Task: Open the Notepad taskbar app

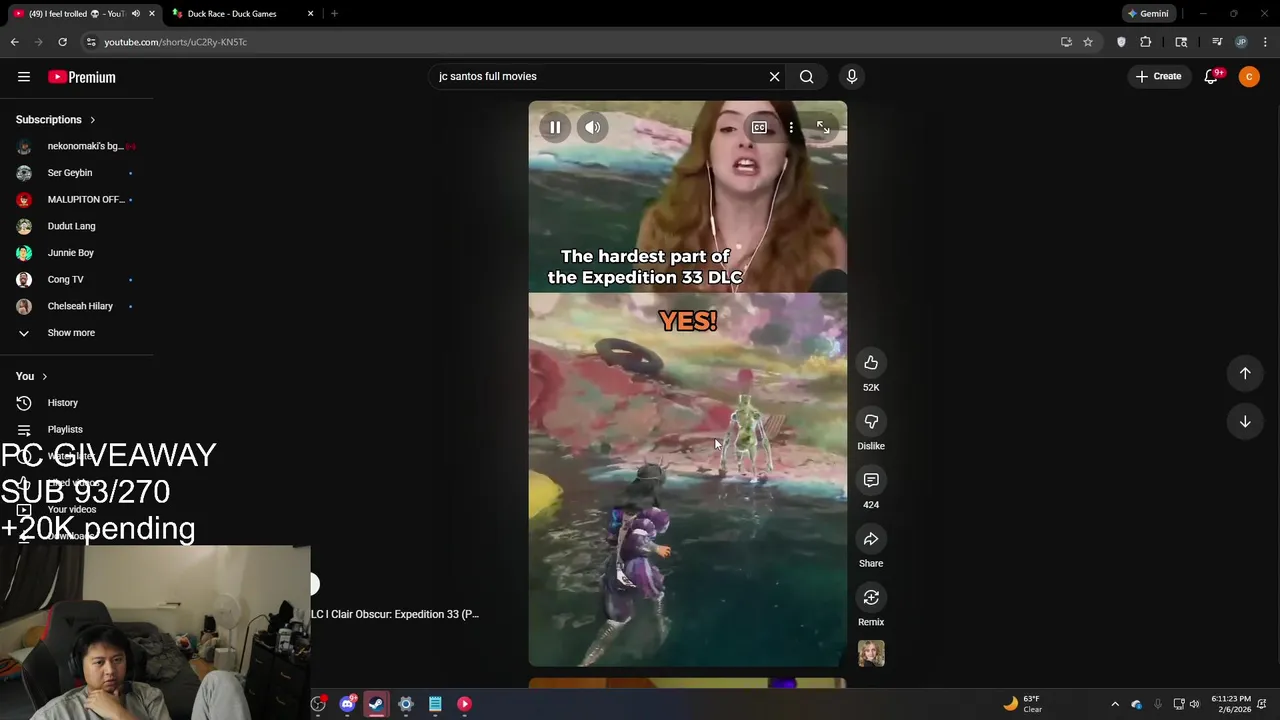Action: pos(435,704)
